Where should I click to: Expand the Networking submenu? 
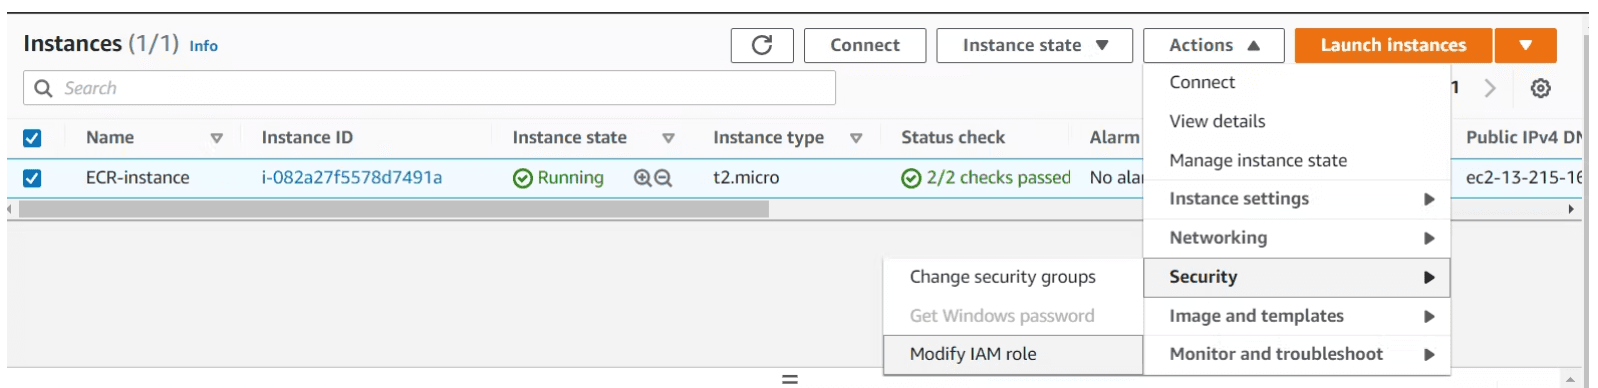tap(1296, 238)
